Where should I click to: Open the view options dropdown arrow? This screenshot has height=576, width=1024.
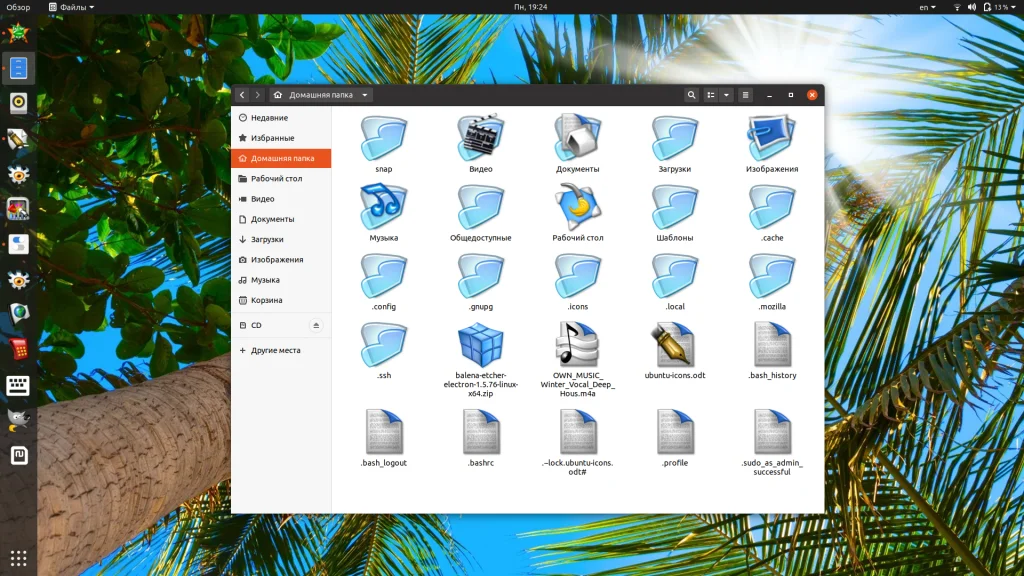pyautogui.click(x=727, y=95)
